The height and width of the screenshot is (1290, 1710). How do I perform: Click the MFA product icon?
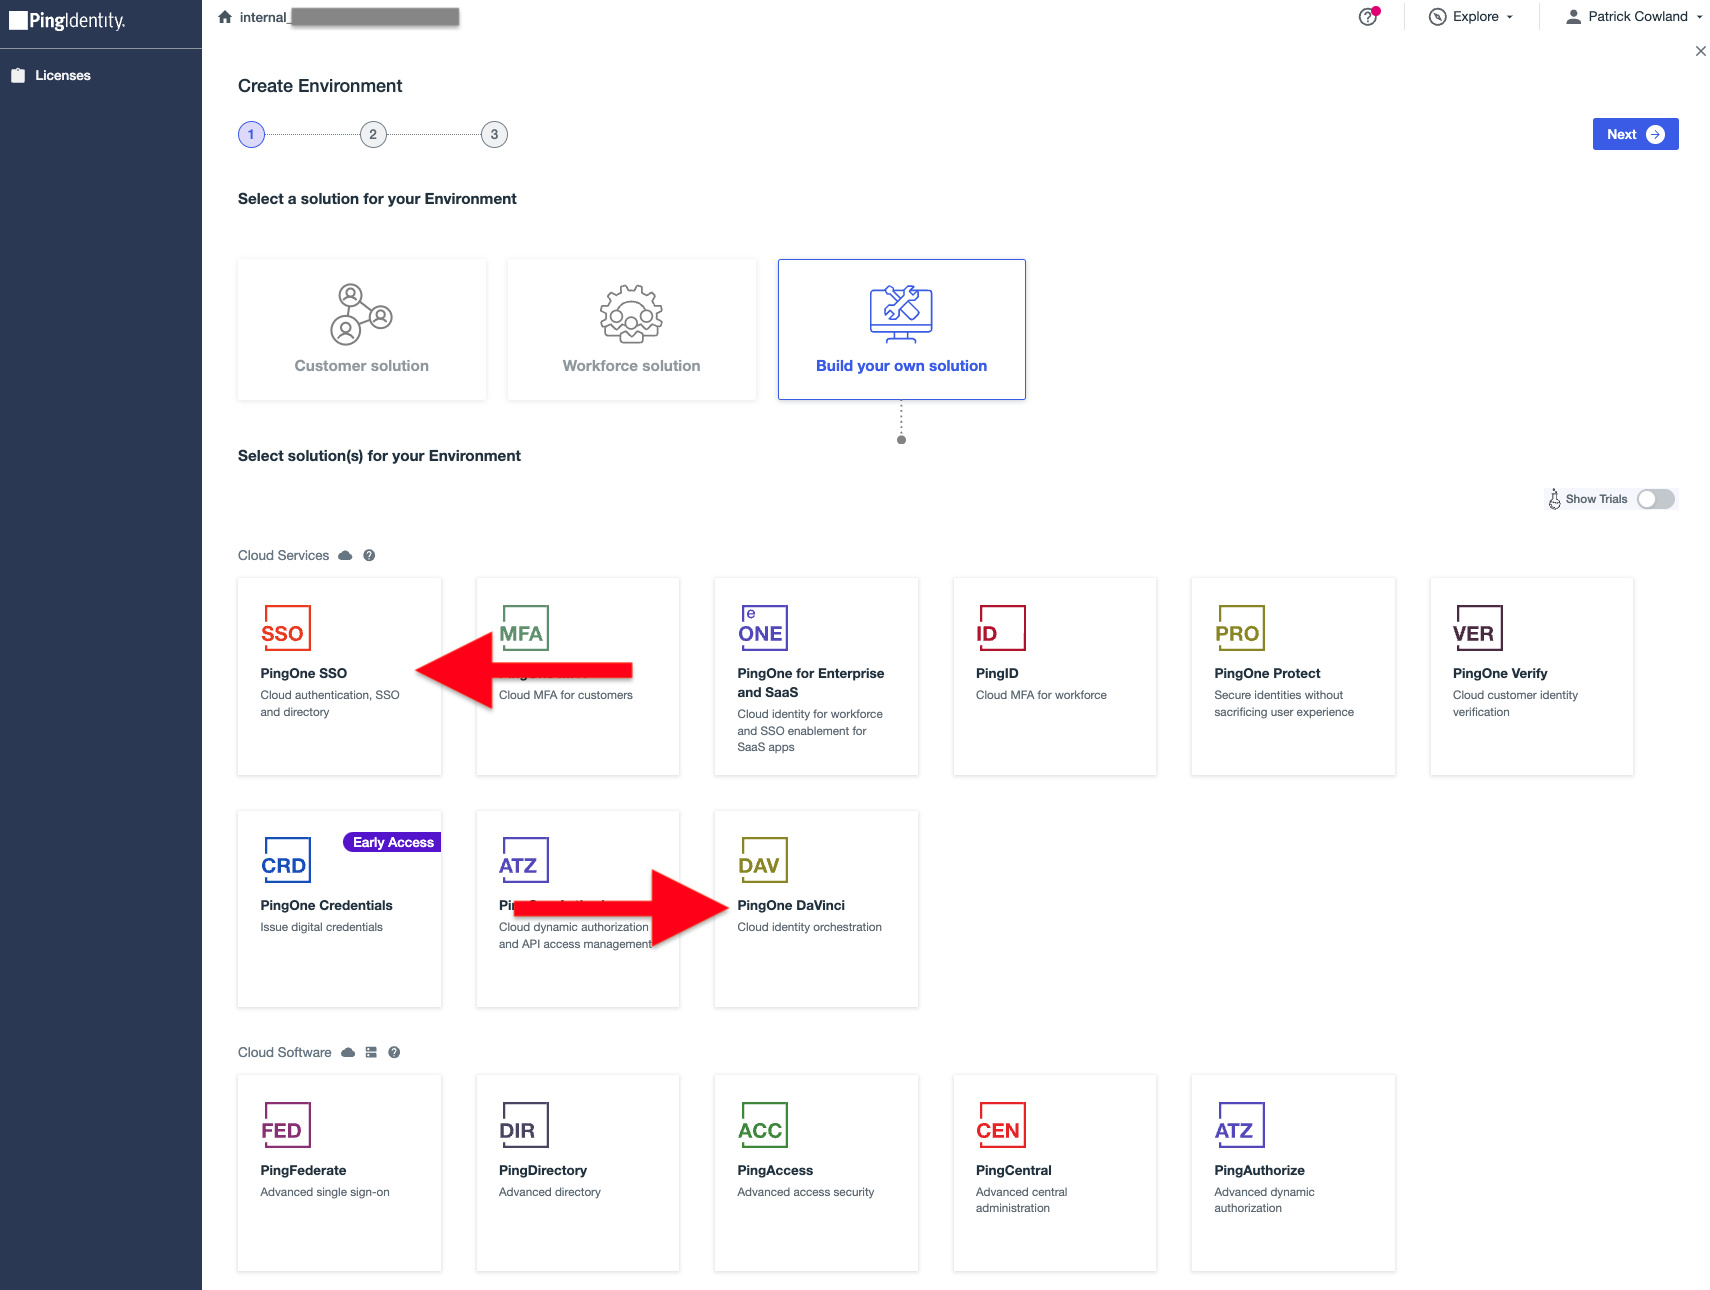pyautogui.click(x=524, y=628)
